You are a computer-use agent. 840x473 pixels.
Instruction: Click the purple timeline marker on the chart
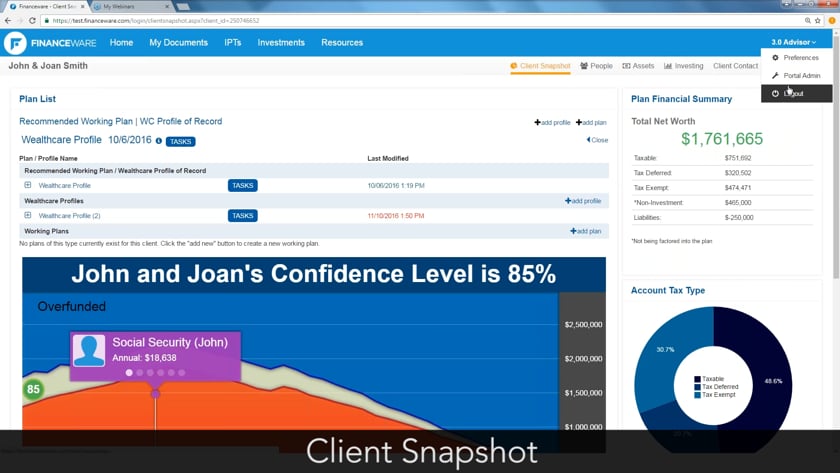tap(155, 394)
